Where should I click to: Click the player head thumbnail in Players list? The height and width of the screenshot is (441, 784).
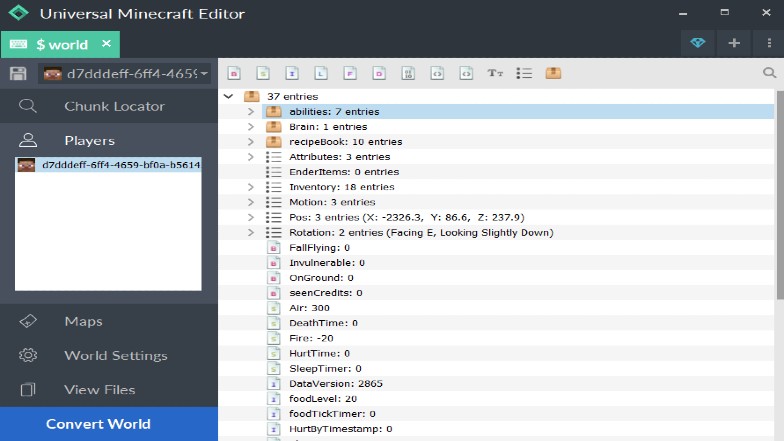tap(26, 164)
